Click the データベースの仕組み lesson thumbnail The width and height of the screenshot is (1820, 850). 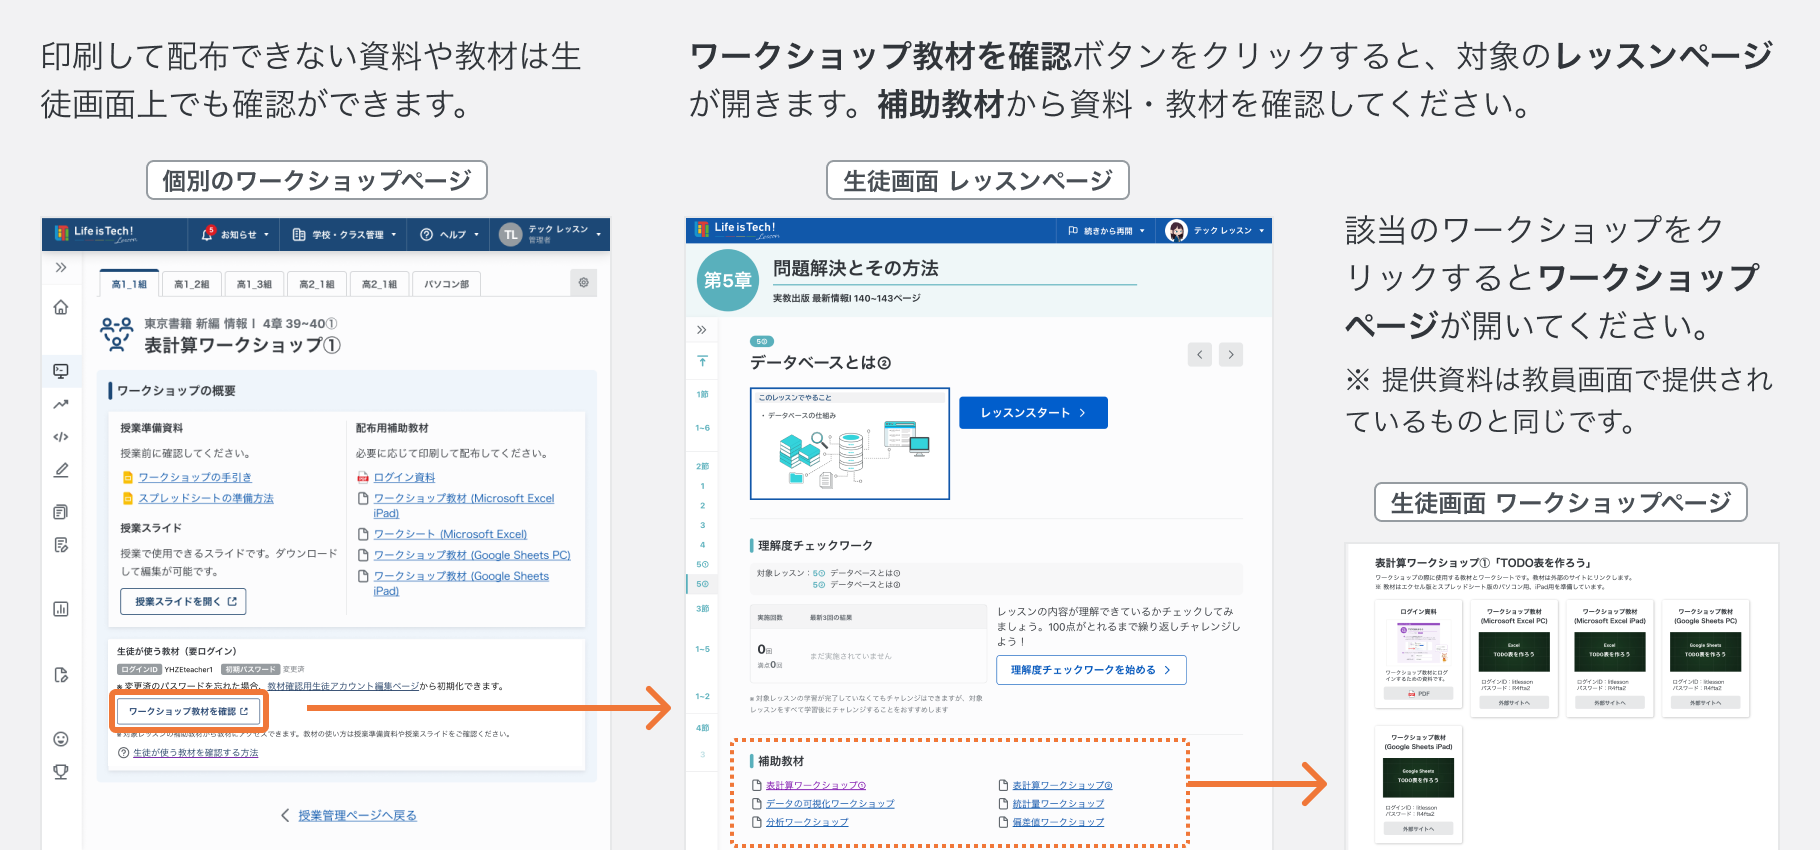pos(850,443)
